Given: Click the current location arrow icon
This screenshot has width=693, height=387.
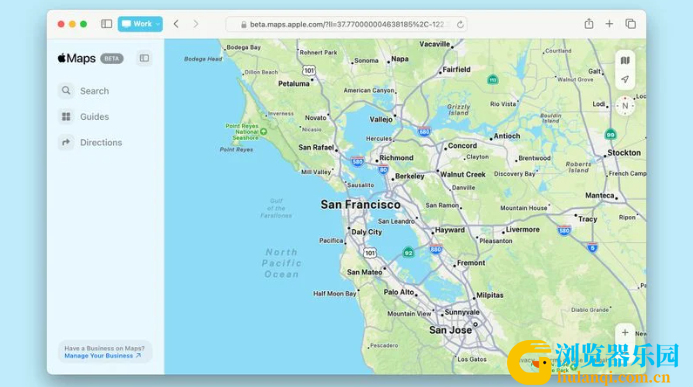Looking at the screenshot, I should coord(624,80).
